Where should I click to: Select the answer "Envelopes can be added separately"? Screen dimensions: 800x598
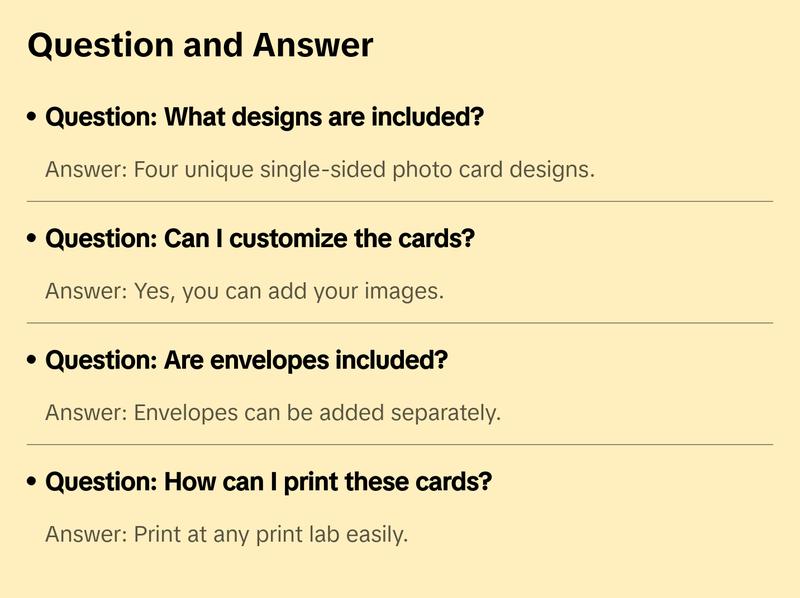pos(272,413)
